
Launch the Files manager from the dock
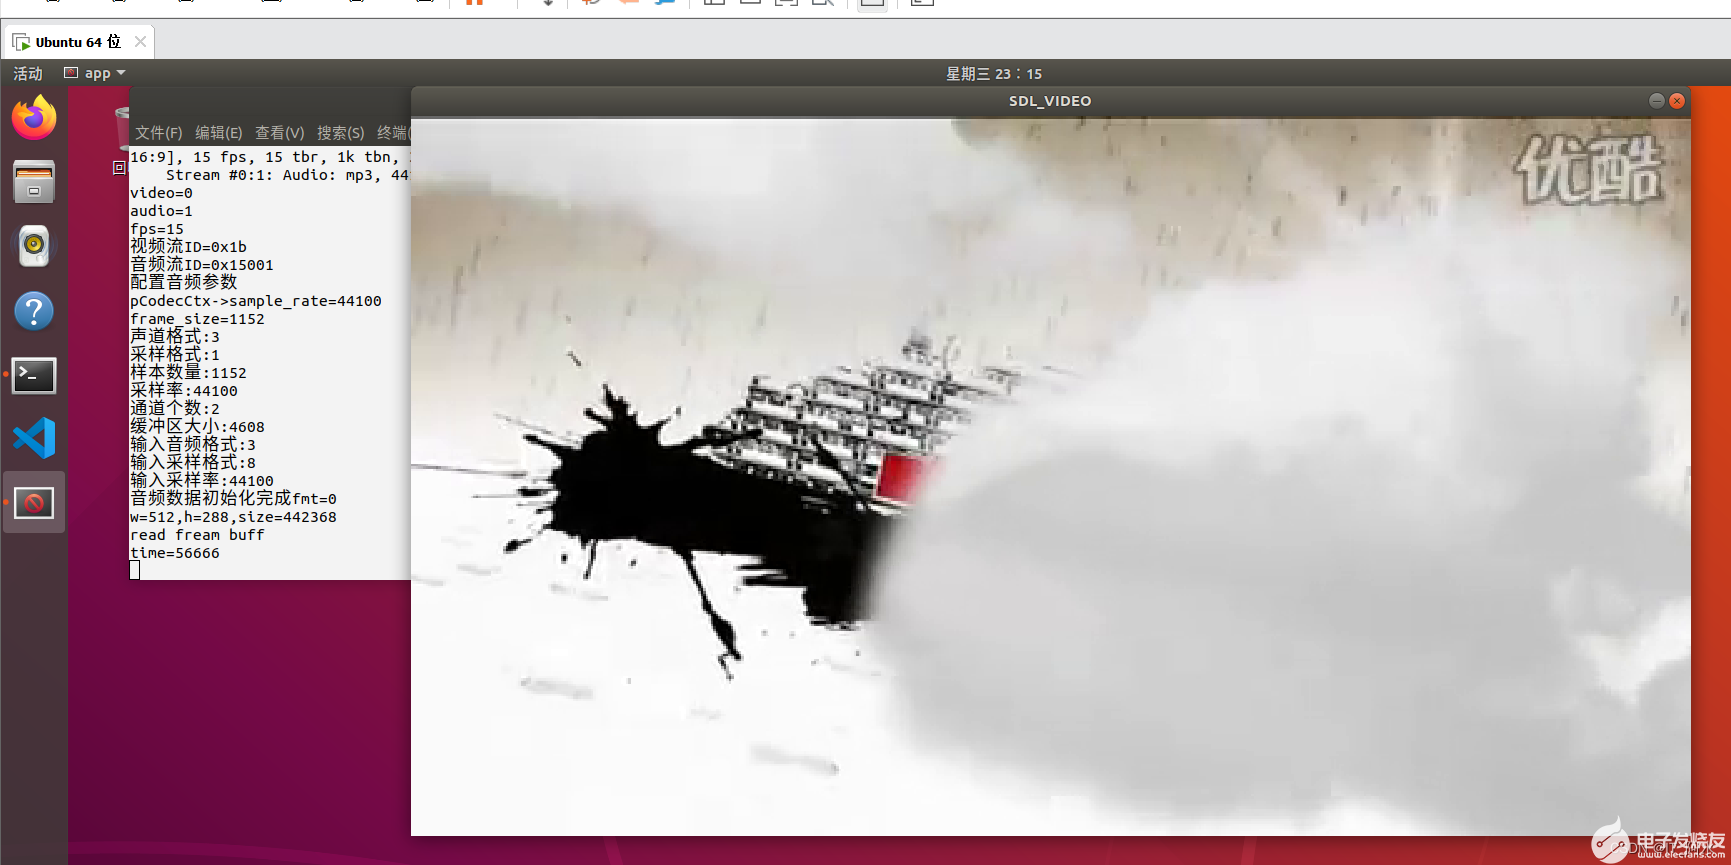34,182
